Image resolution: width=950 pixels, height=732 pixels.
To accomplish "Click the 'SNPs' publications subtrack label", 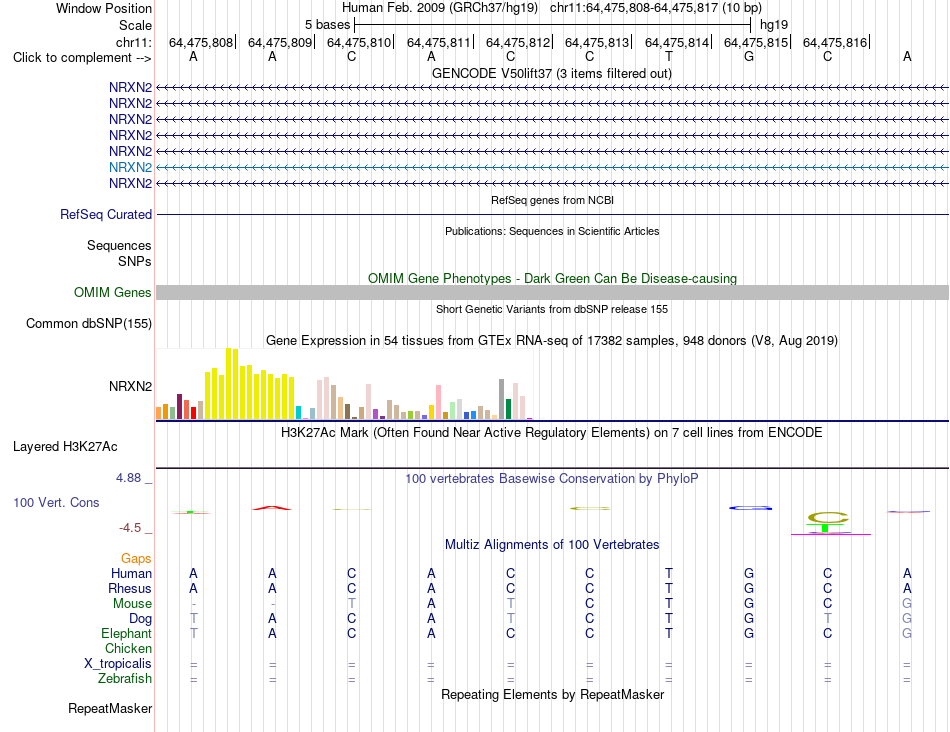I will 135,261.
